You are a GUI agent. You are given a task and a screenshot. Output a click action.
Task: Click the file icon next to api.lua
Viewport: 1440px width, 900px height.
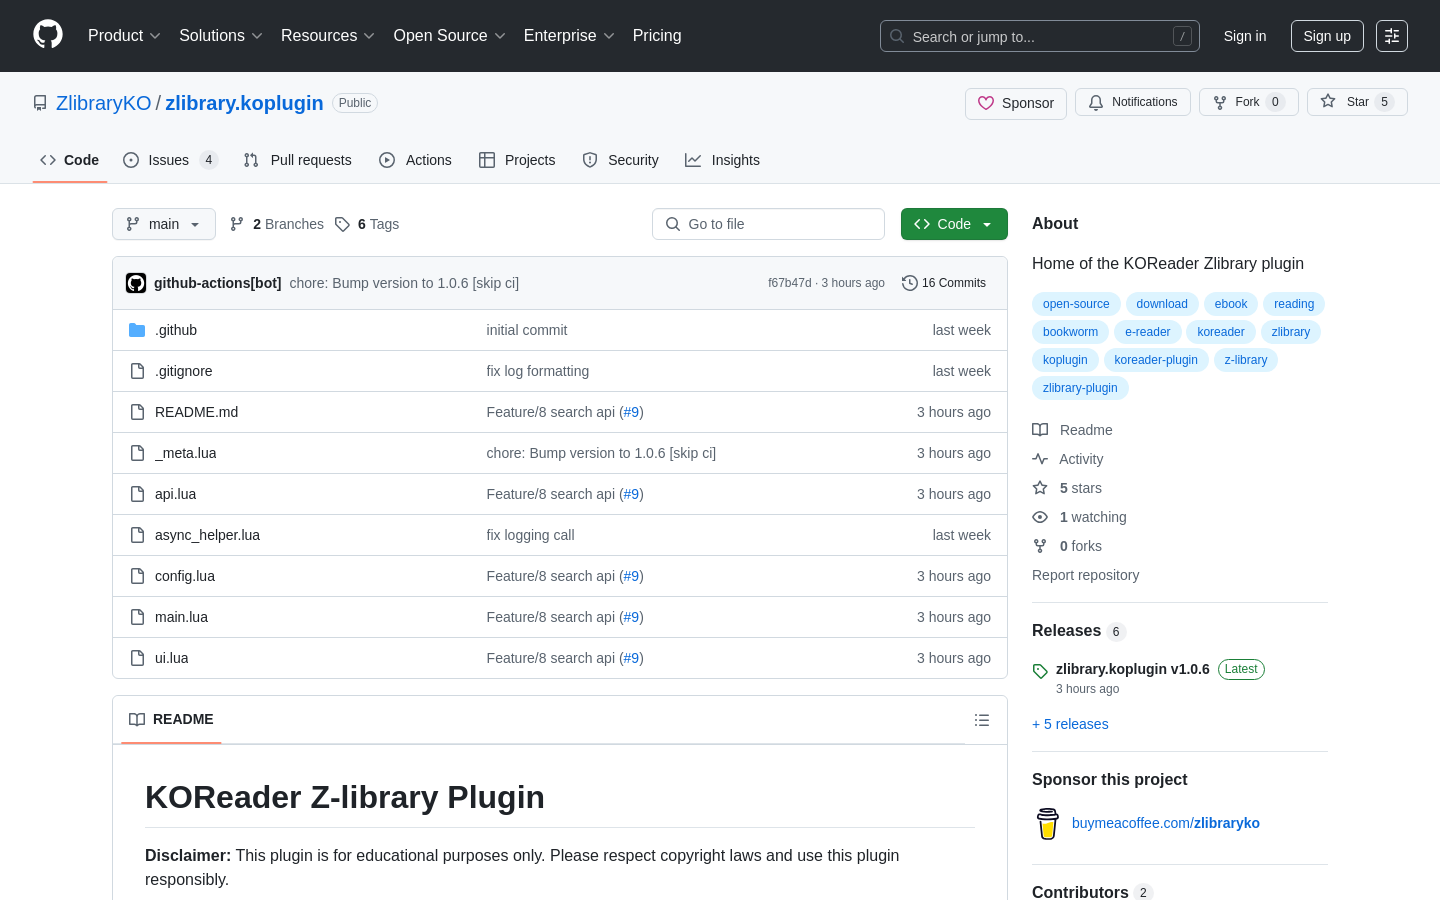[137, 494]
